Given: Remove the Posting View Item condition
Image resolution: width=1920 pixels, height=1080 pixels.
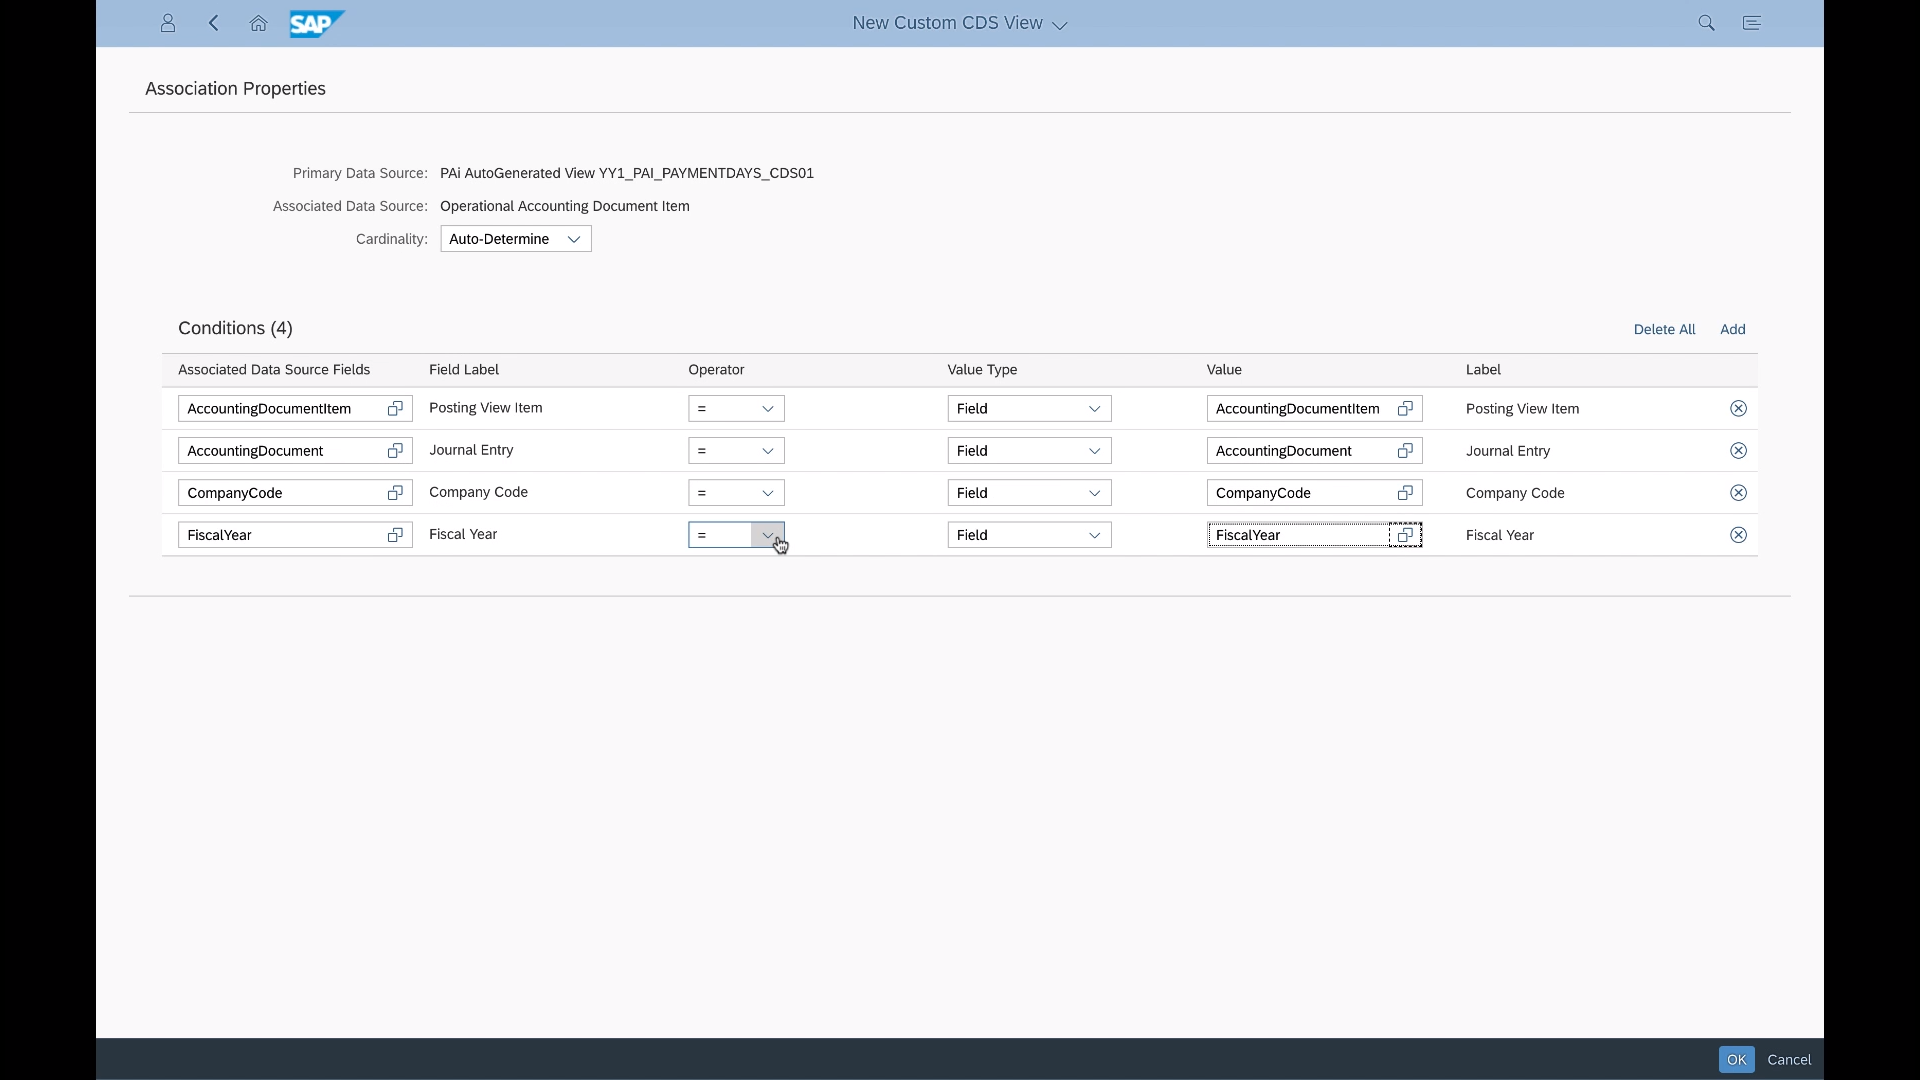Looking at the screenshot, I should [1738, 409].
